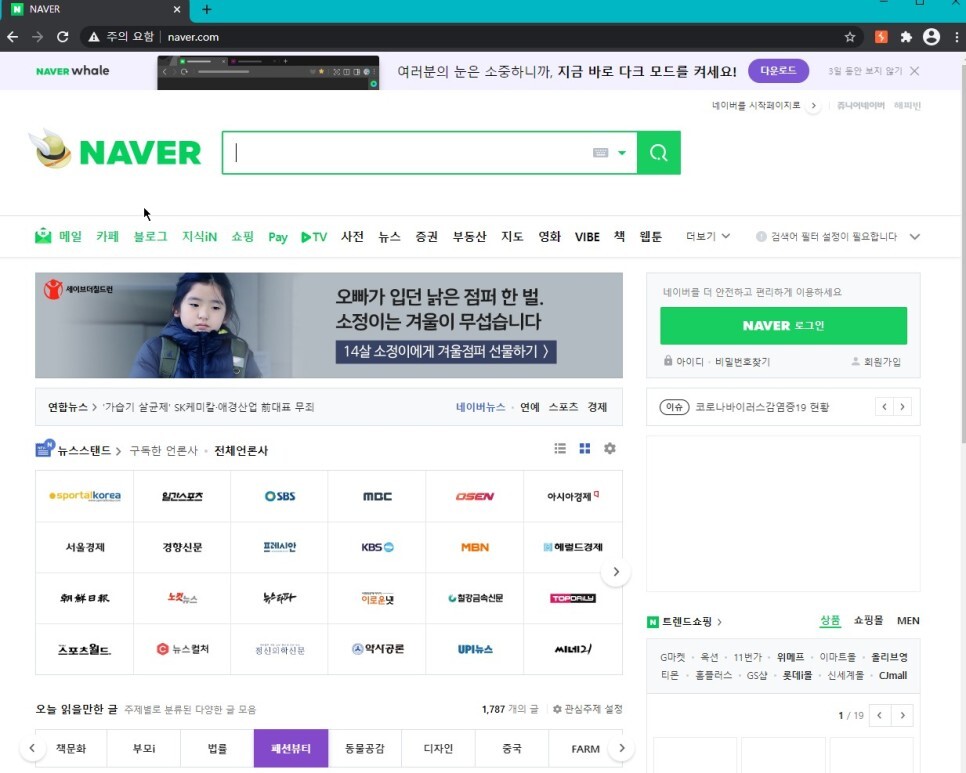Bookmark this page with the star icon
Screen dimensions: 966x773
(x=850, y=37)
